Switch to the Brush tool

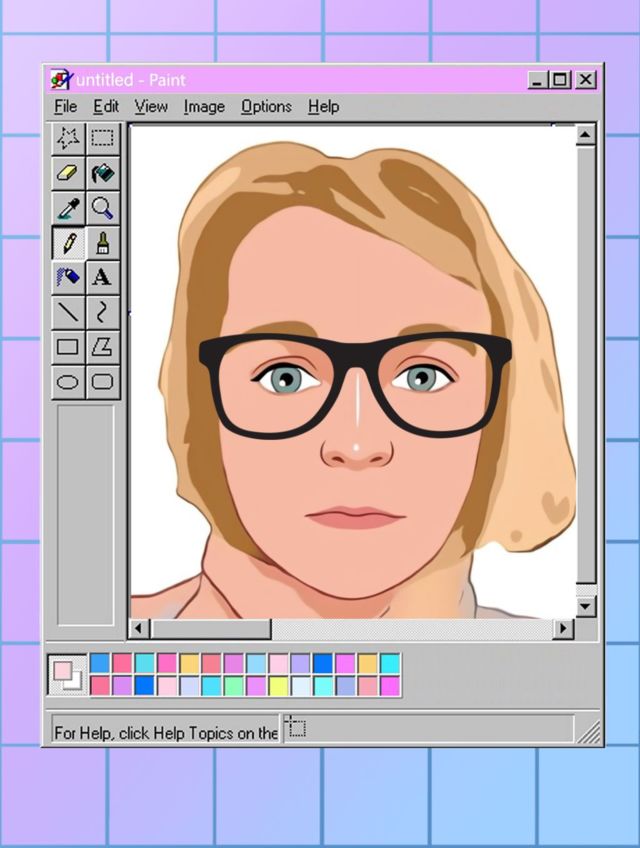tap(103, 243)
